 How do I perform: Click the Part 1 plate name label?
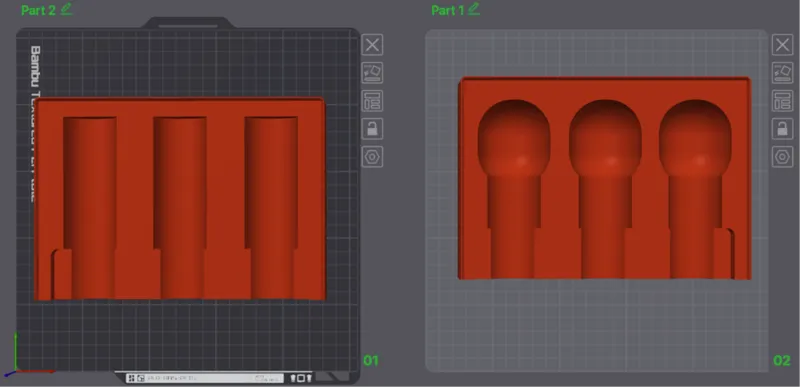[447, 10]
